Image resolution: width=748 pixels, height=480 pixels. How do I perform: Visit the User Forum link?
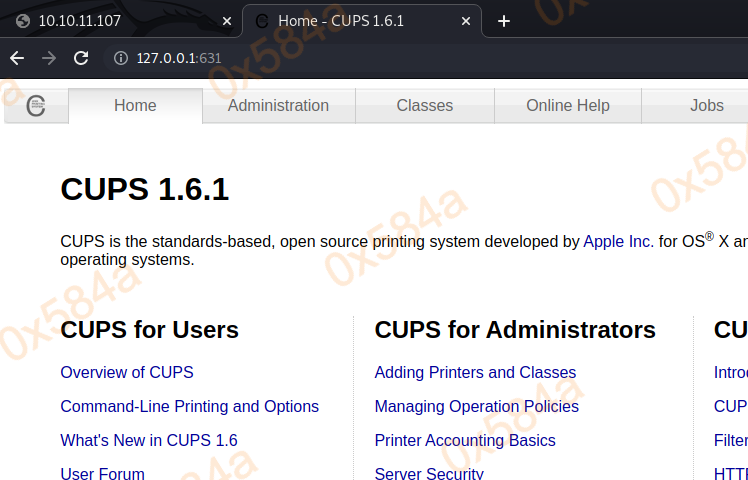coord(103,474)
